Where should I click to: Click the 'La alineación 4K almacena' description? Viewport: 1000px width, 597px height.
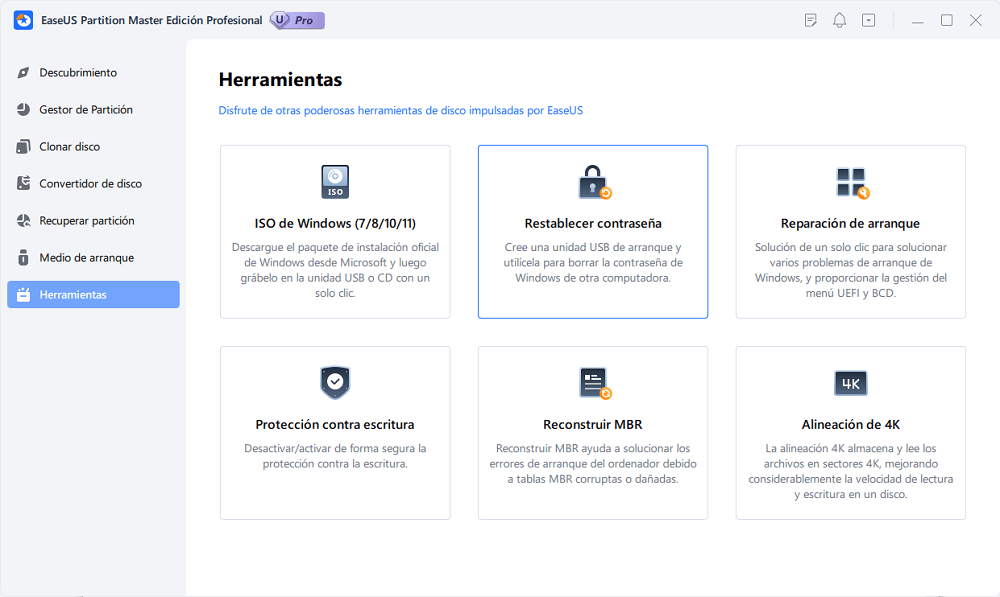851,471
